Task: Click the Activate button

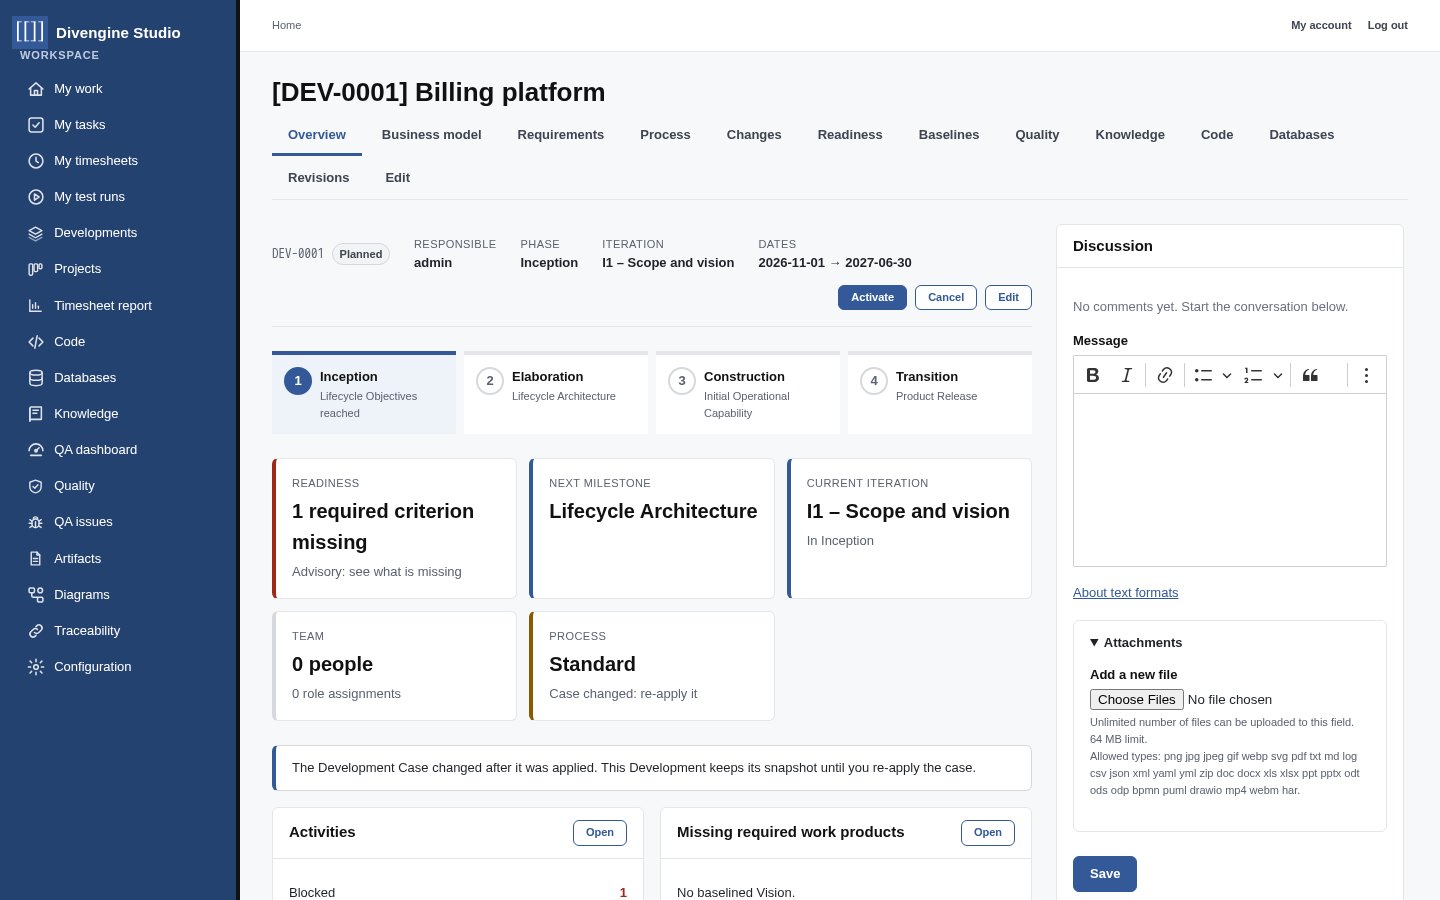Action: (x=872, y=297)
